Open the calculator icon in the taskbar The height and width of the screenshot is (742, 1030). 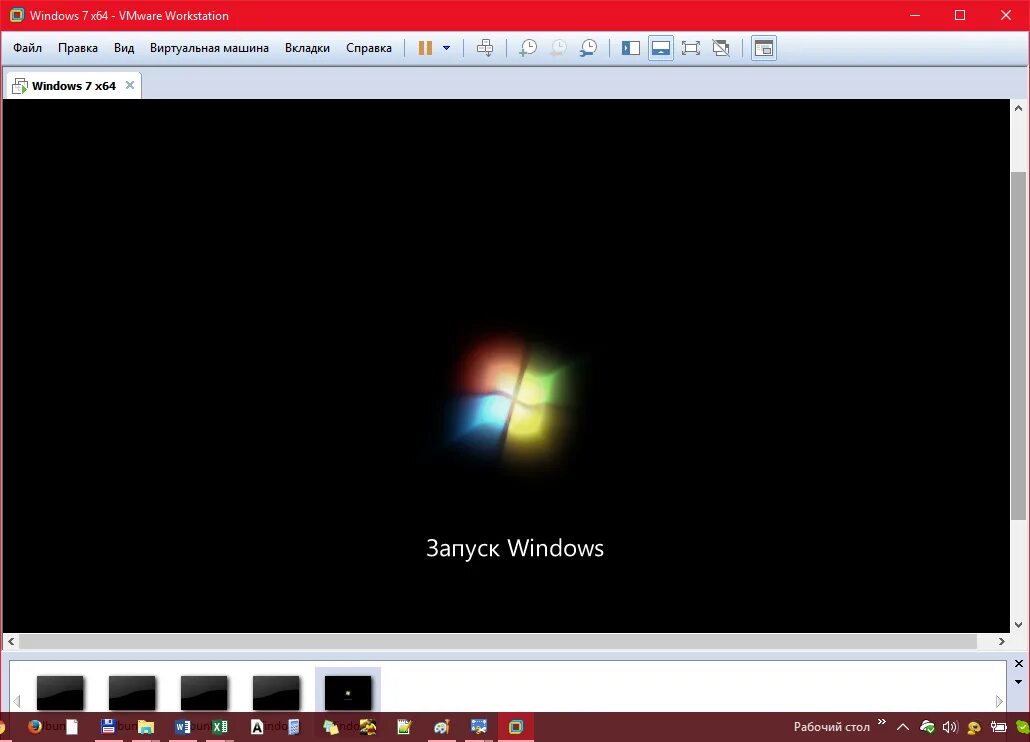294,727
